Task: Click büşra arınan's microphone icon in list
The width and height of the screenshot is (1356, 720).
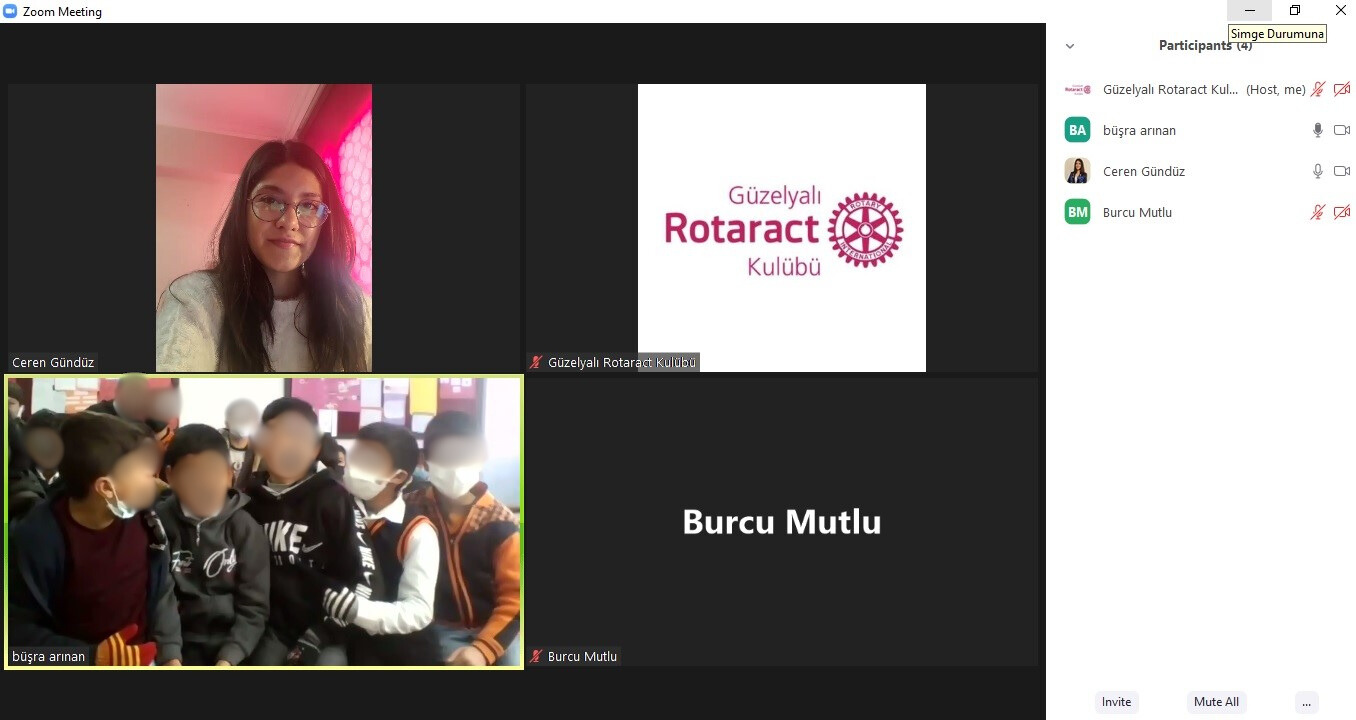Action: pos(1318,130)
